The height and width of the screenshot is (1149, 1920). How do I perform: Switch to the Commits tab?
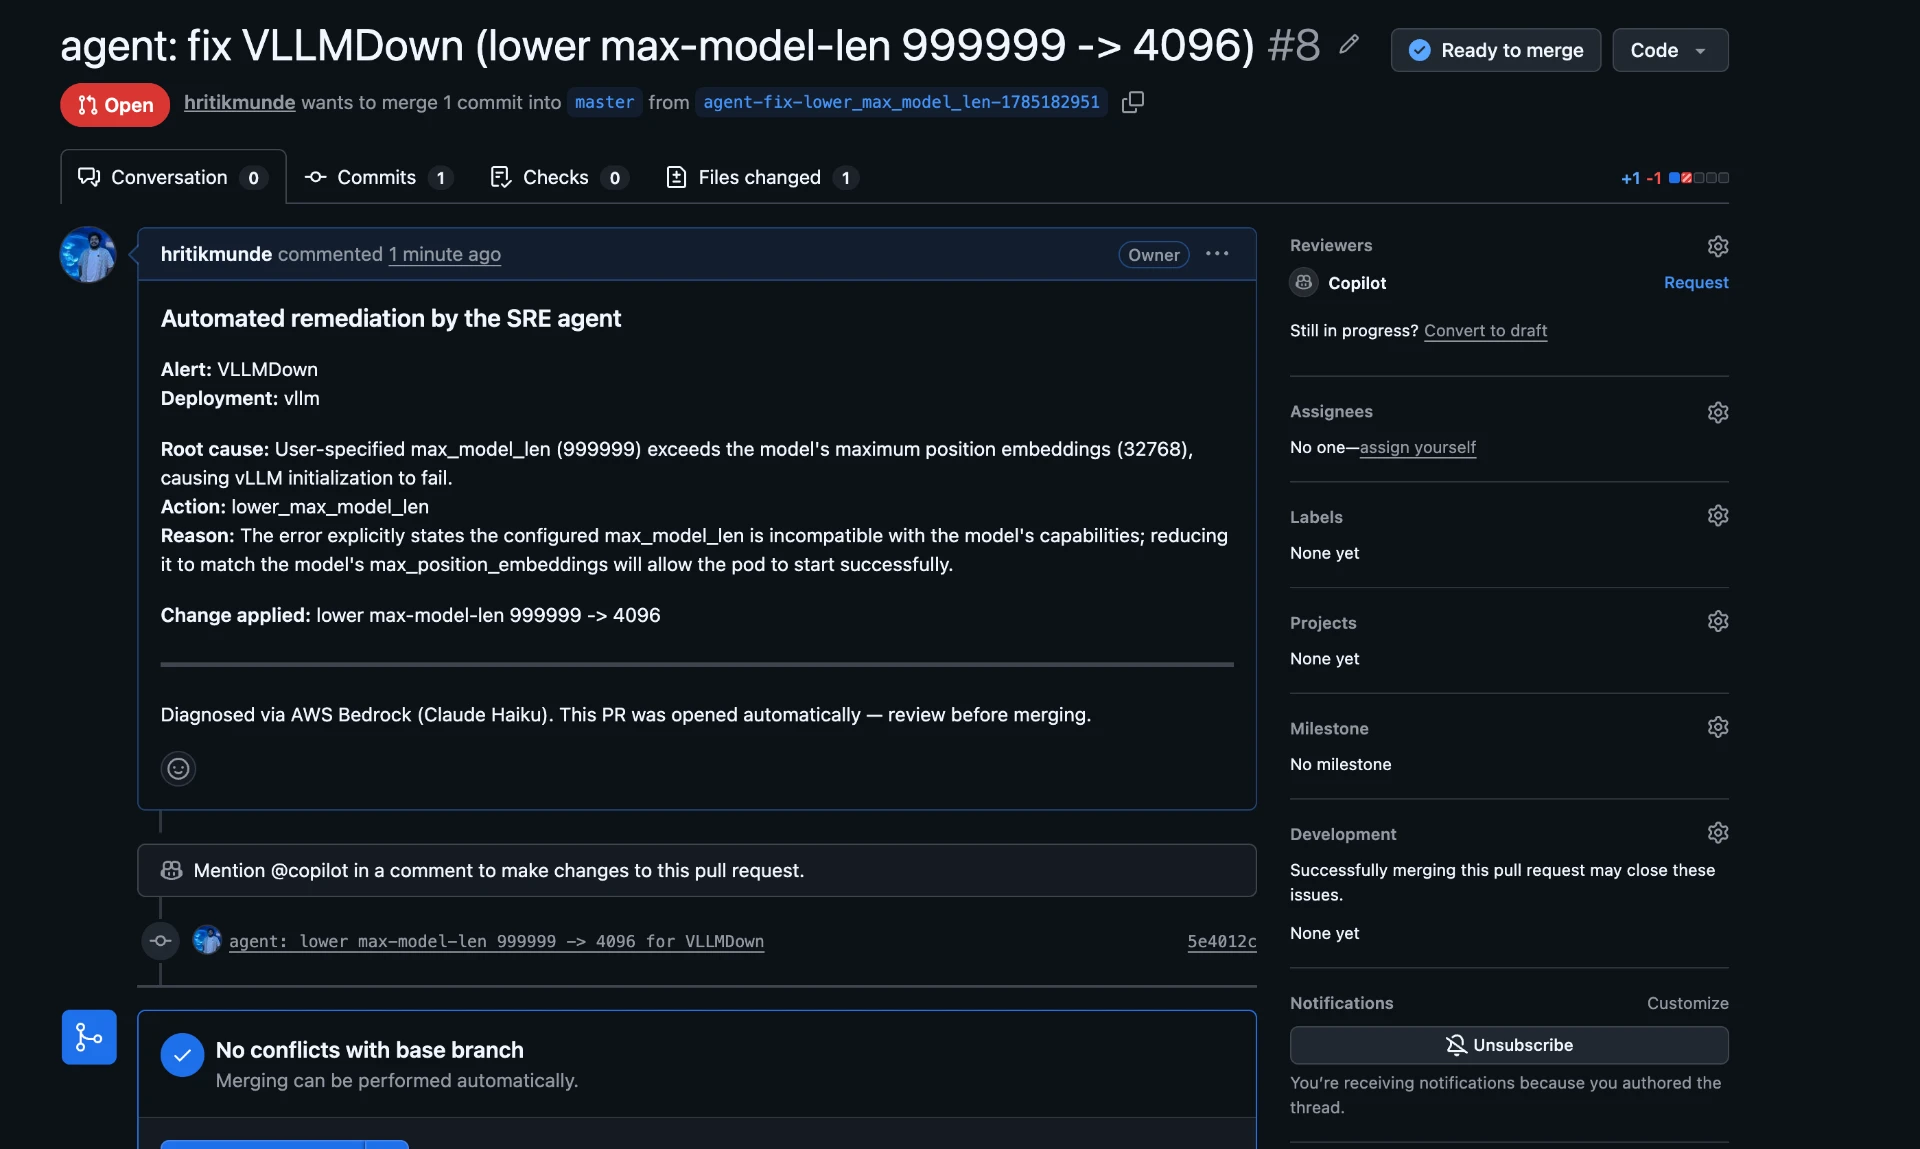point(378,177)
